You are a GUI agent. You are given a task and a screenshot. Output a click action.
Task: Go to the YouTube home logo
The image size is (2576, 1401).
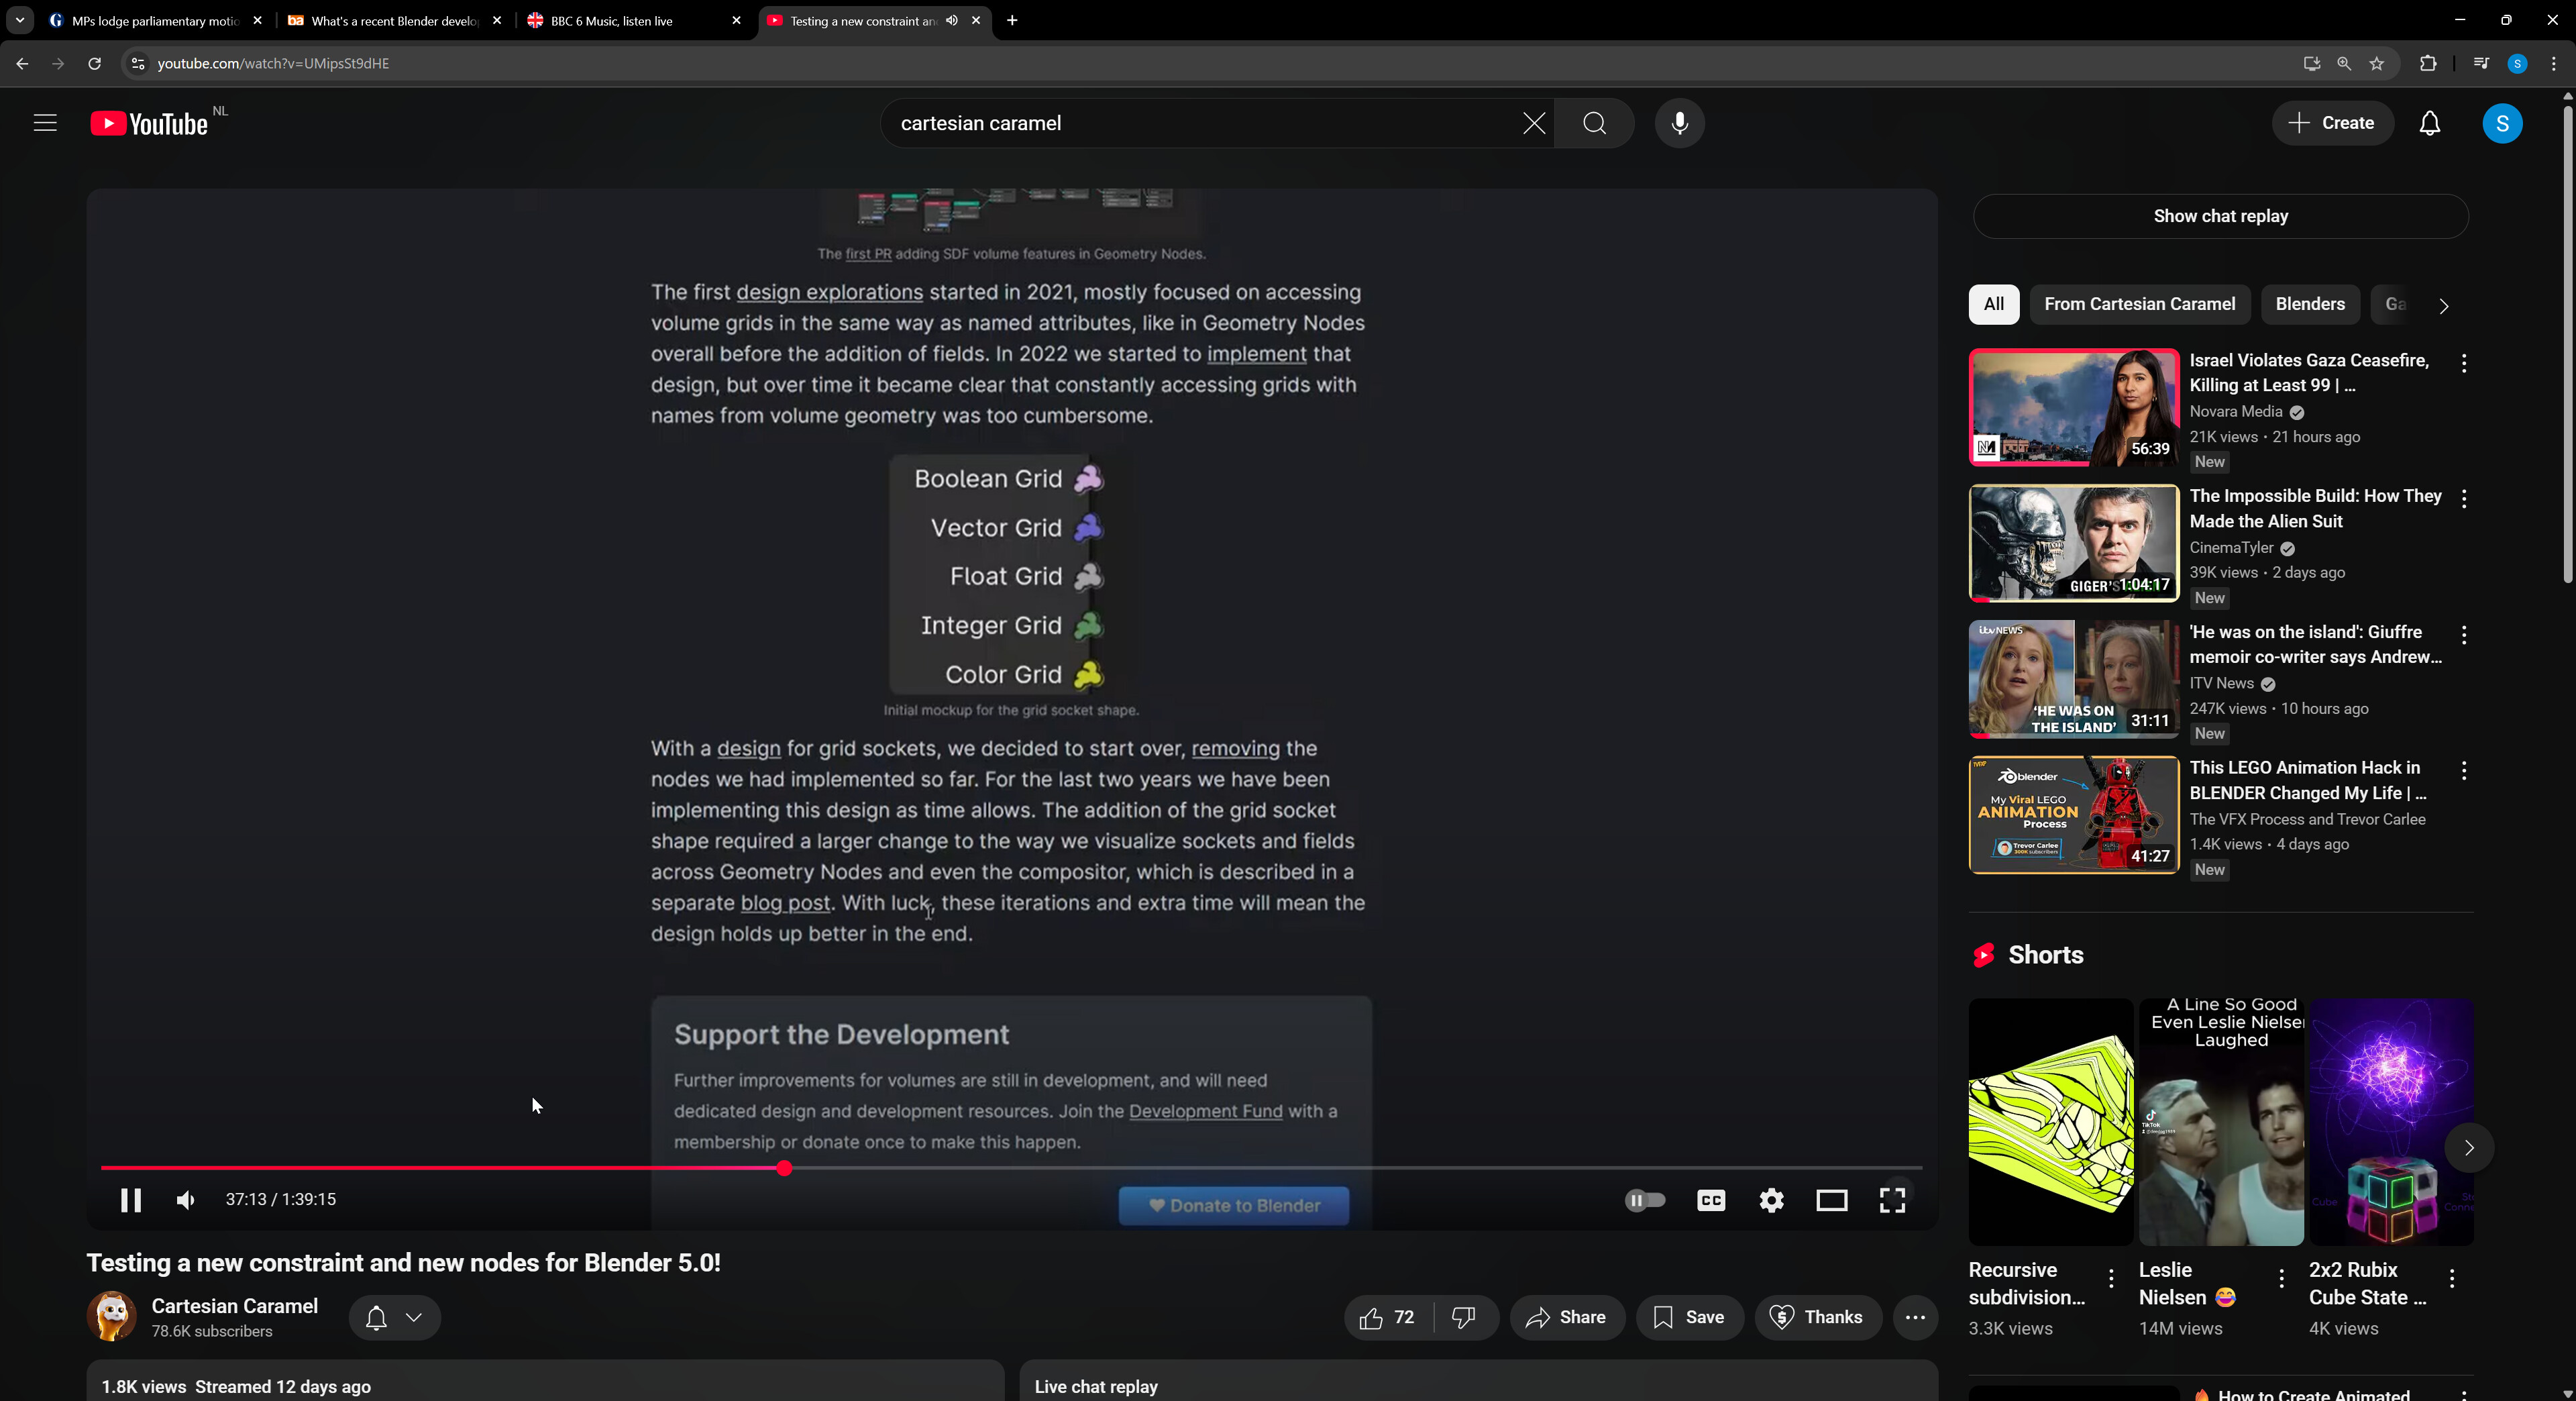point(149,123)
